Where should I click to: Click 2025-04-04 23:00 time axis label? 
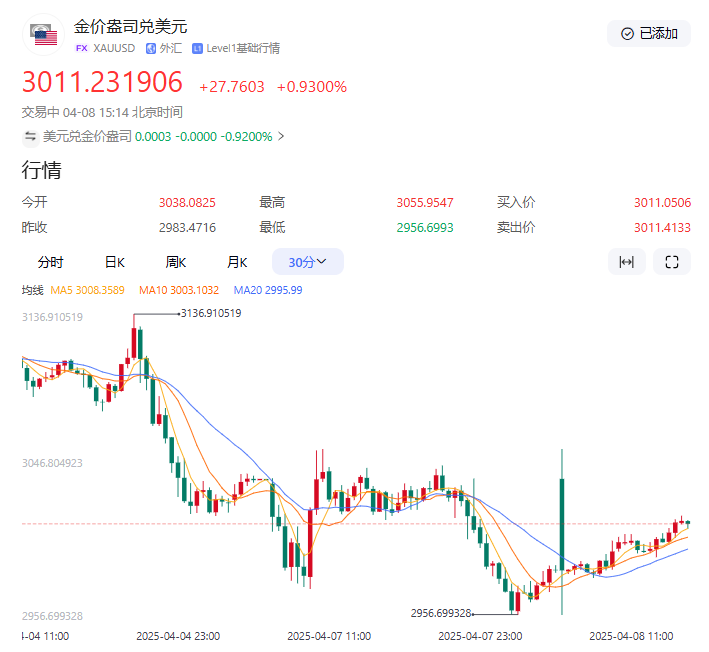(178, 637)
